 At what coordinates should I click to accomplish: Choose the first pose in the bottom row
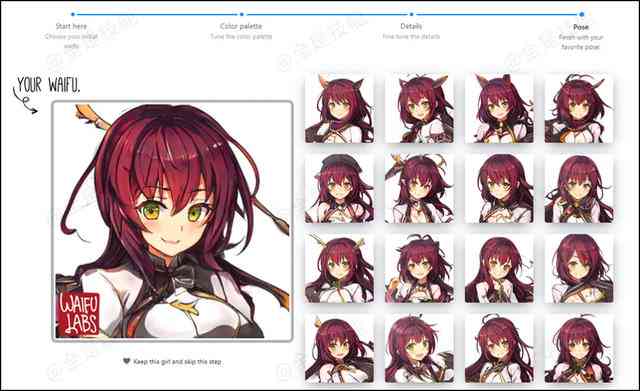tap(339, 348)
